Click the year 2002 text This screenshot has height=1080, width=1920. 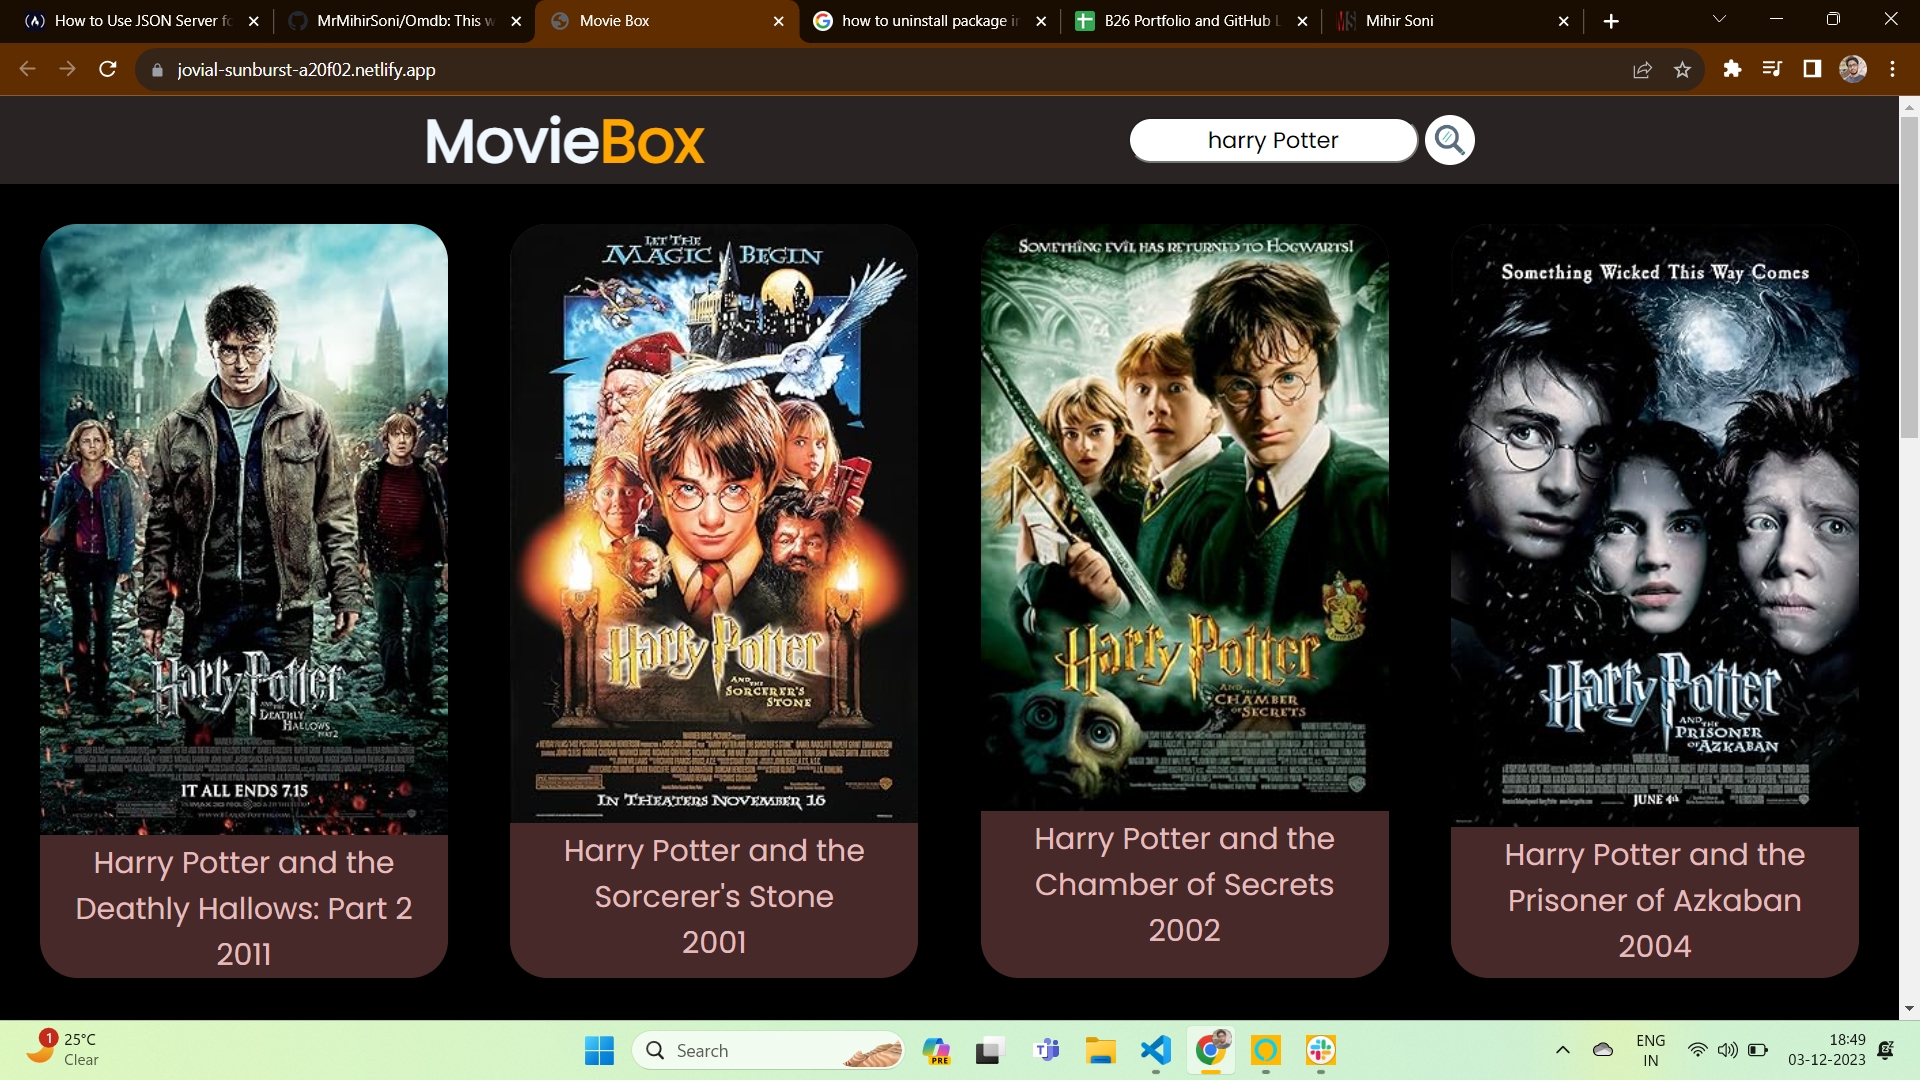tap(1184, 931)
